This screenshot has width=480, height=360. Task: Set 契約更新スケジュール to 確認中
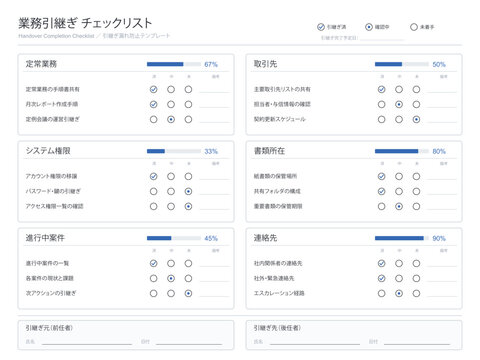pyautogui.click(x=399, y=119)
